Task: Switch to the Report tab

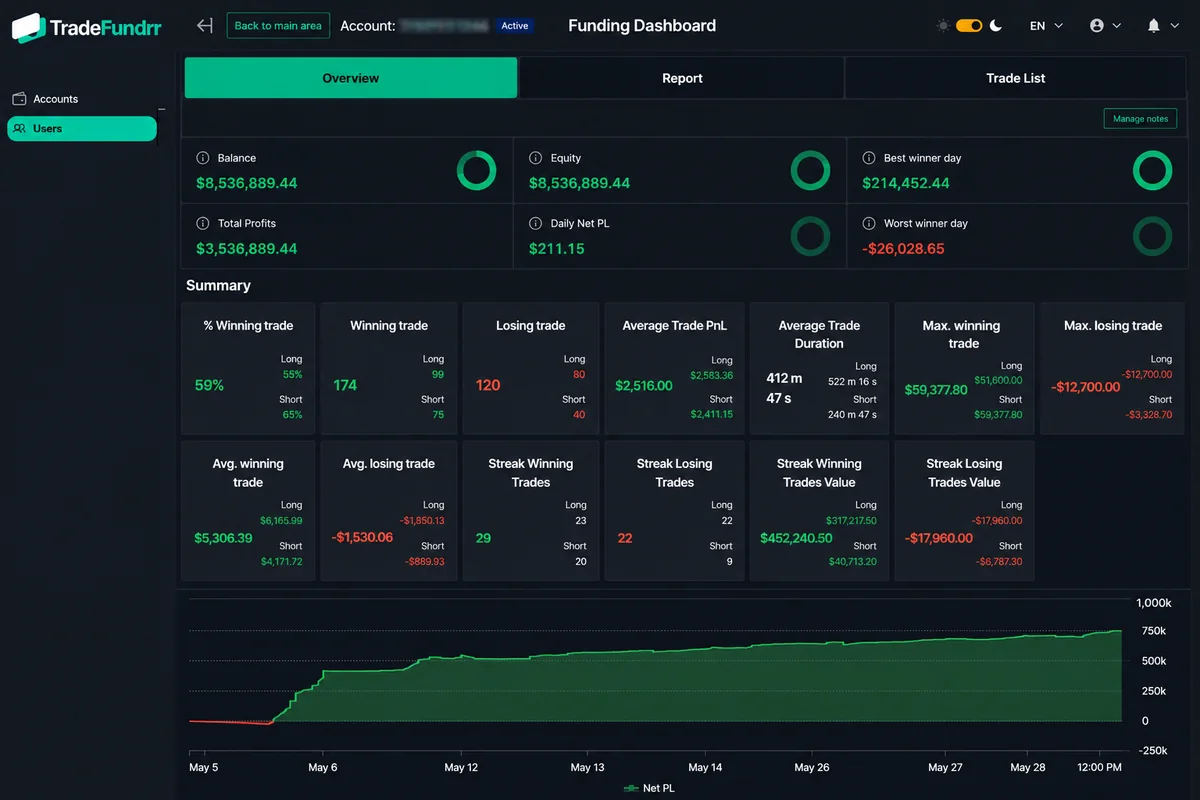Action: click(x=682, y=78)
